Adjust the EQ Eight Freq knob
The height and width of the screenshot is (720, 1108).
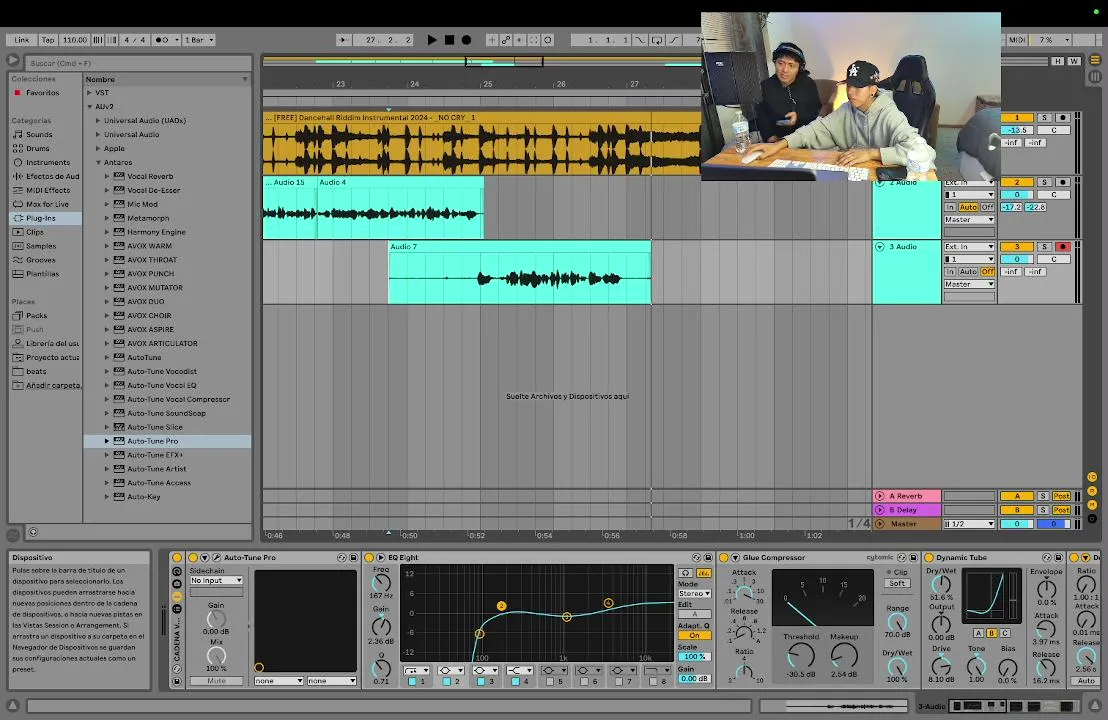[381, 583]
